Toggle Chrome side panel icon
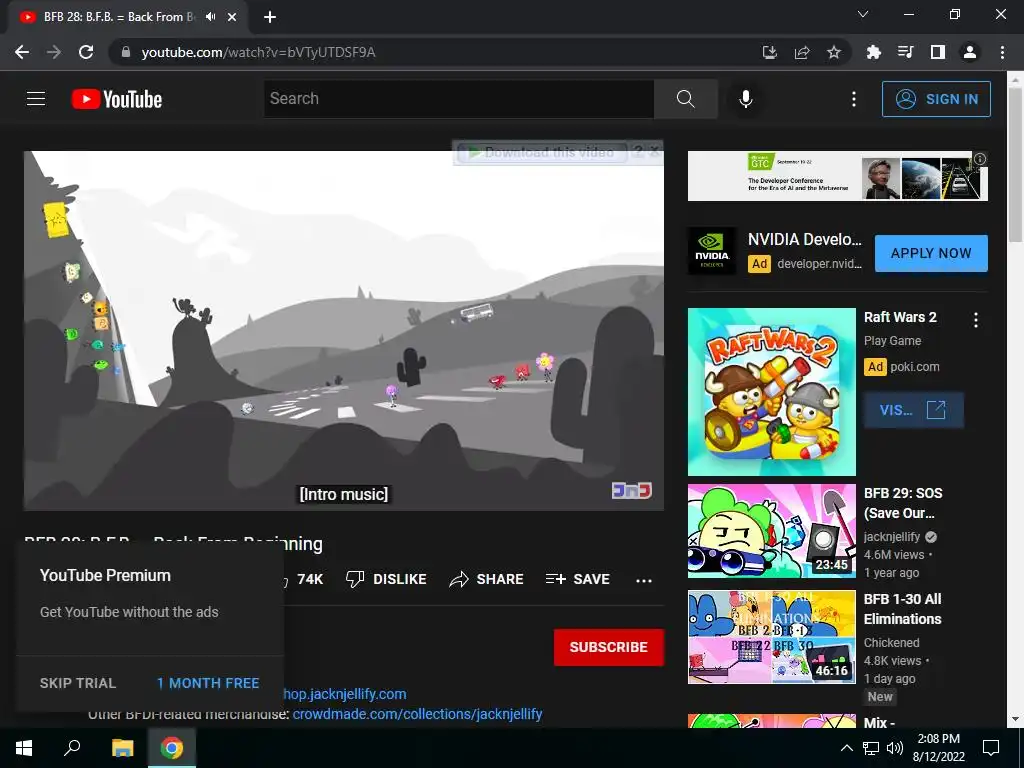Image resolution: width=1024 pixels, height=768 pixels. tap(937, 52)
